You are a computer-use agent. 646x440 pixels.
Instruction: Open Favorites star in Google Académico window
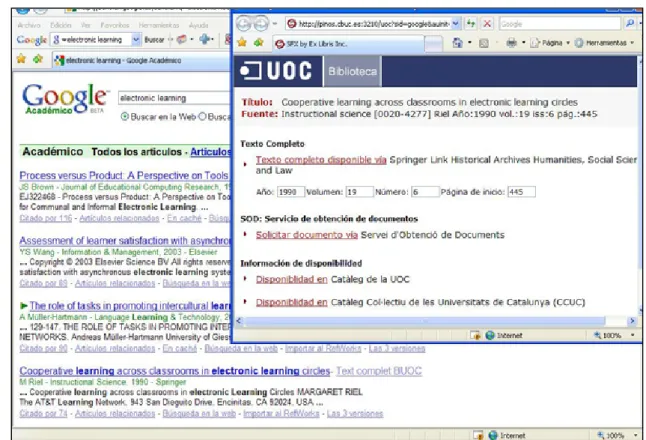[21, 59]
